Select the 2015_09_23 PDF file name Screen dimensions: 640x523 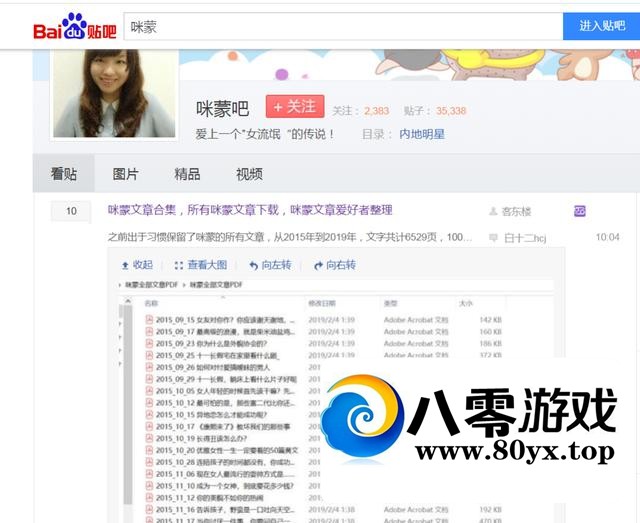(211, 344)
